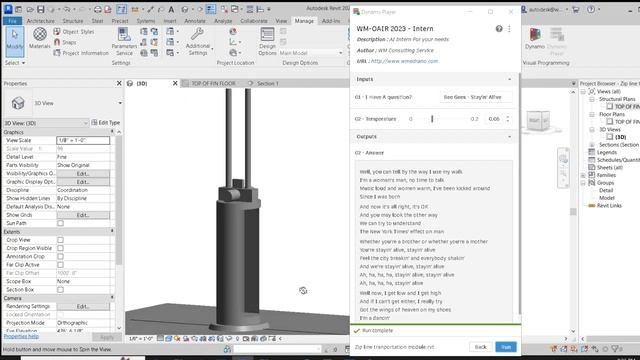640x360 pixels.
Task: Switch to the Structure ribbon tab
Action: coord(73,21)
